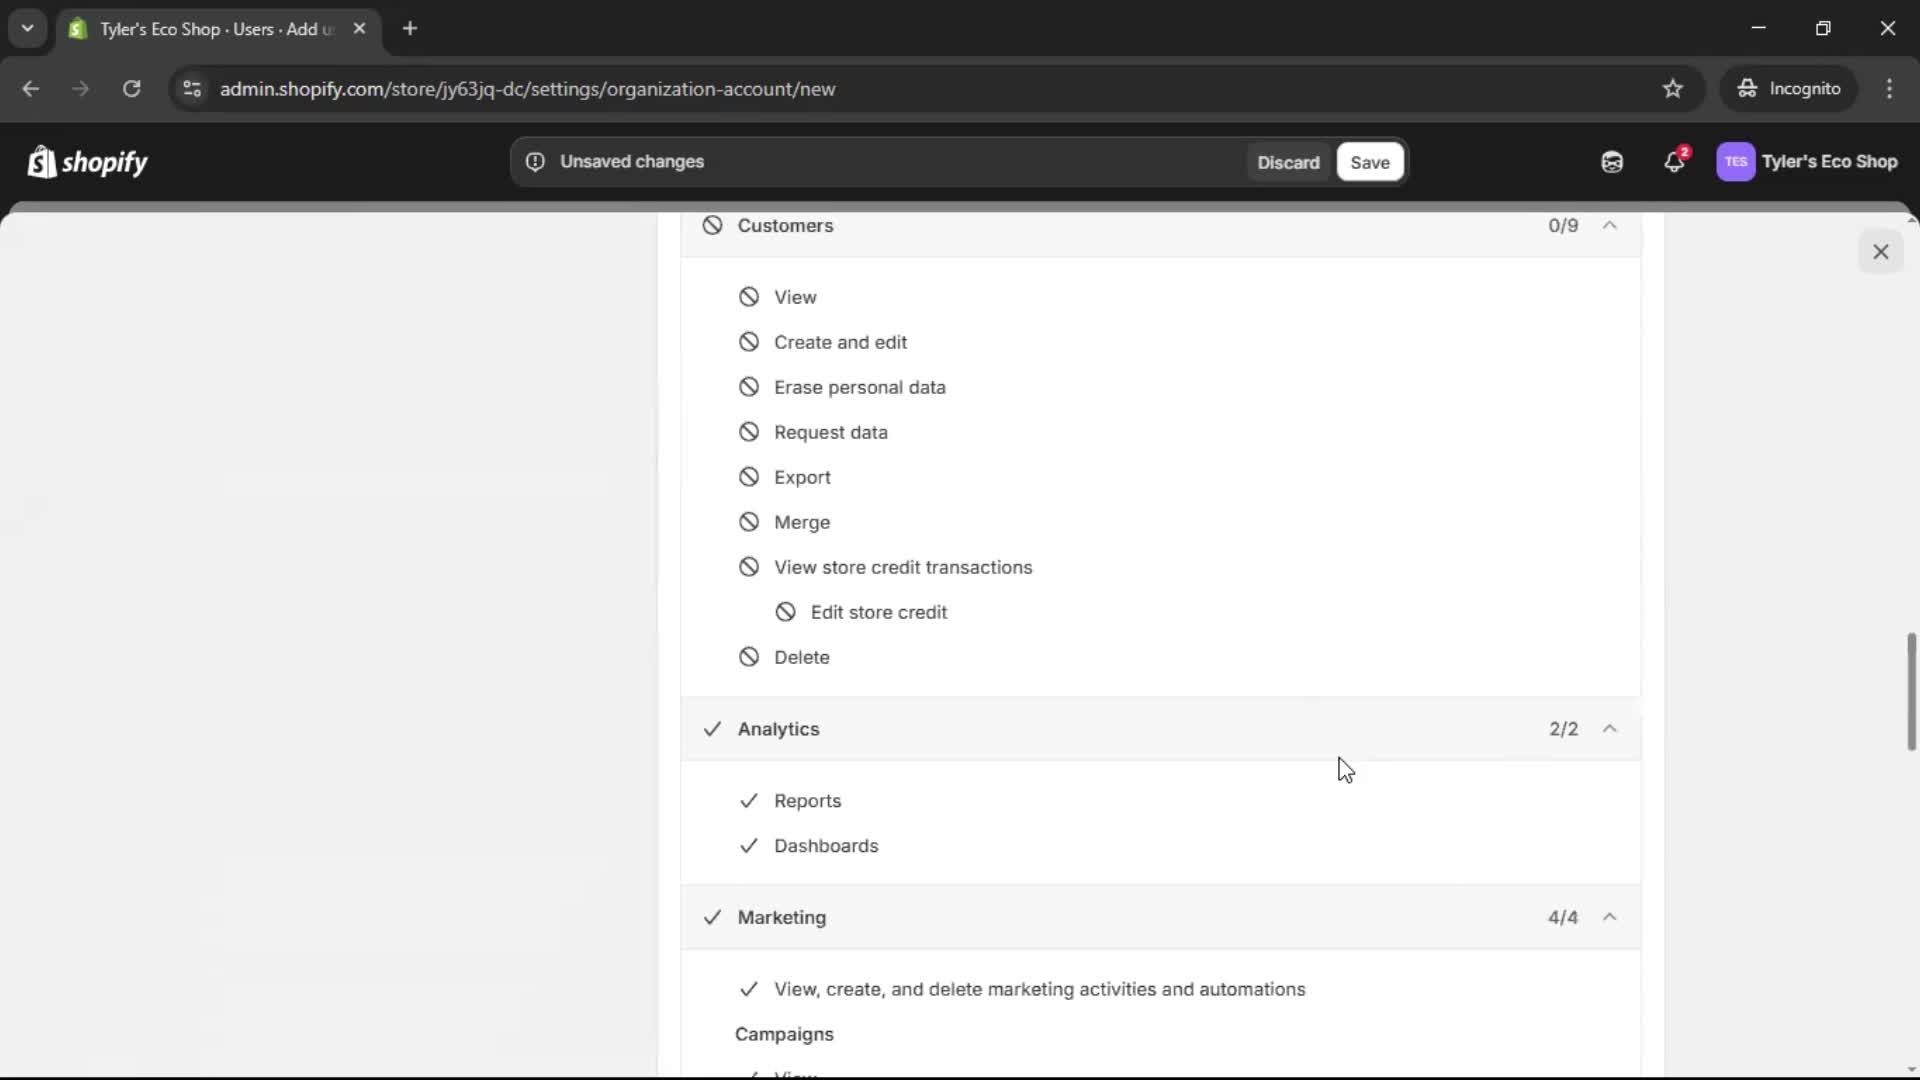Discard the unsaved changes
The width and height of the screenshot is (1920, 1080).
coord(1288,161)
